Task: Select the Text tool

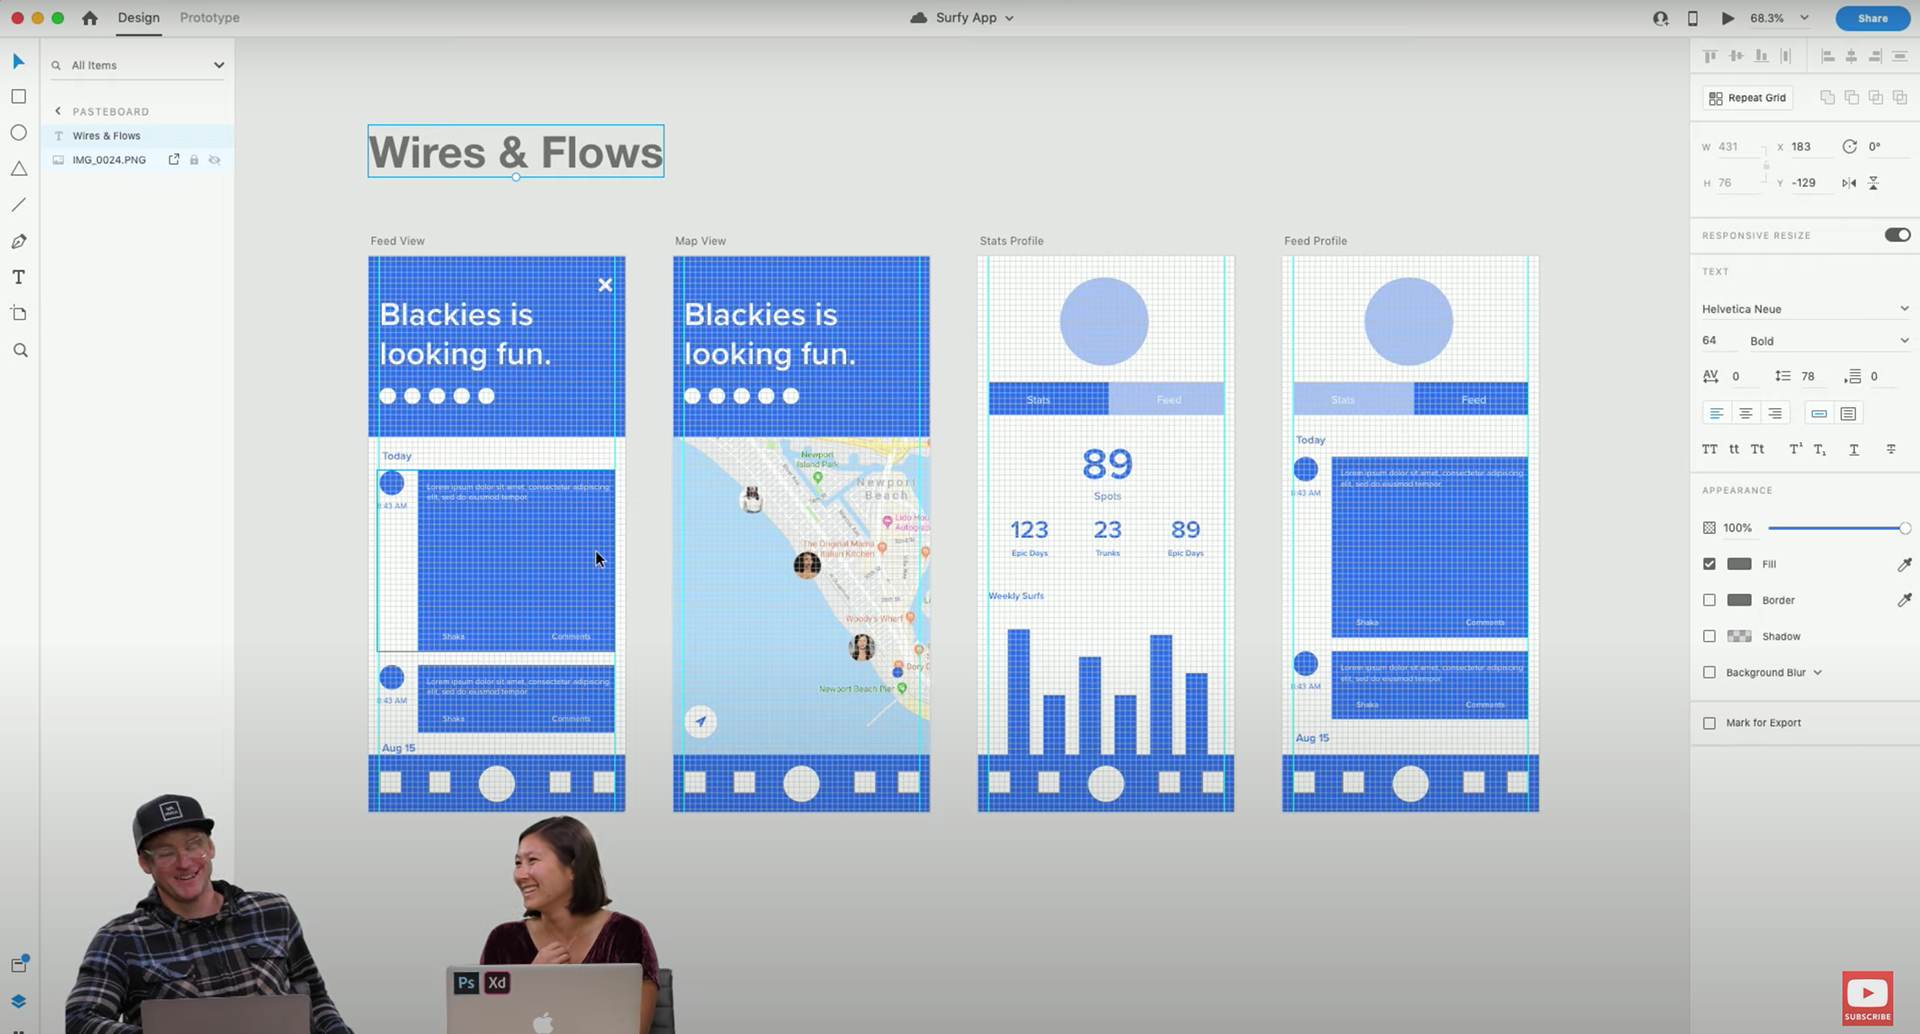Action: [18, 277]
